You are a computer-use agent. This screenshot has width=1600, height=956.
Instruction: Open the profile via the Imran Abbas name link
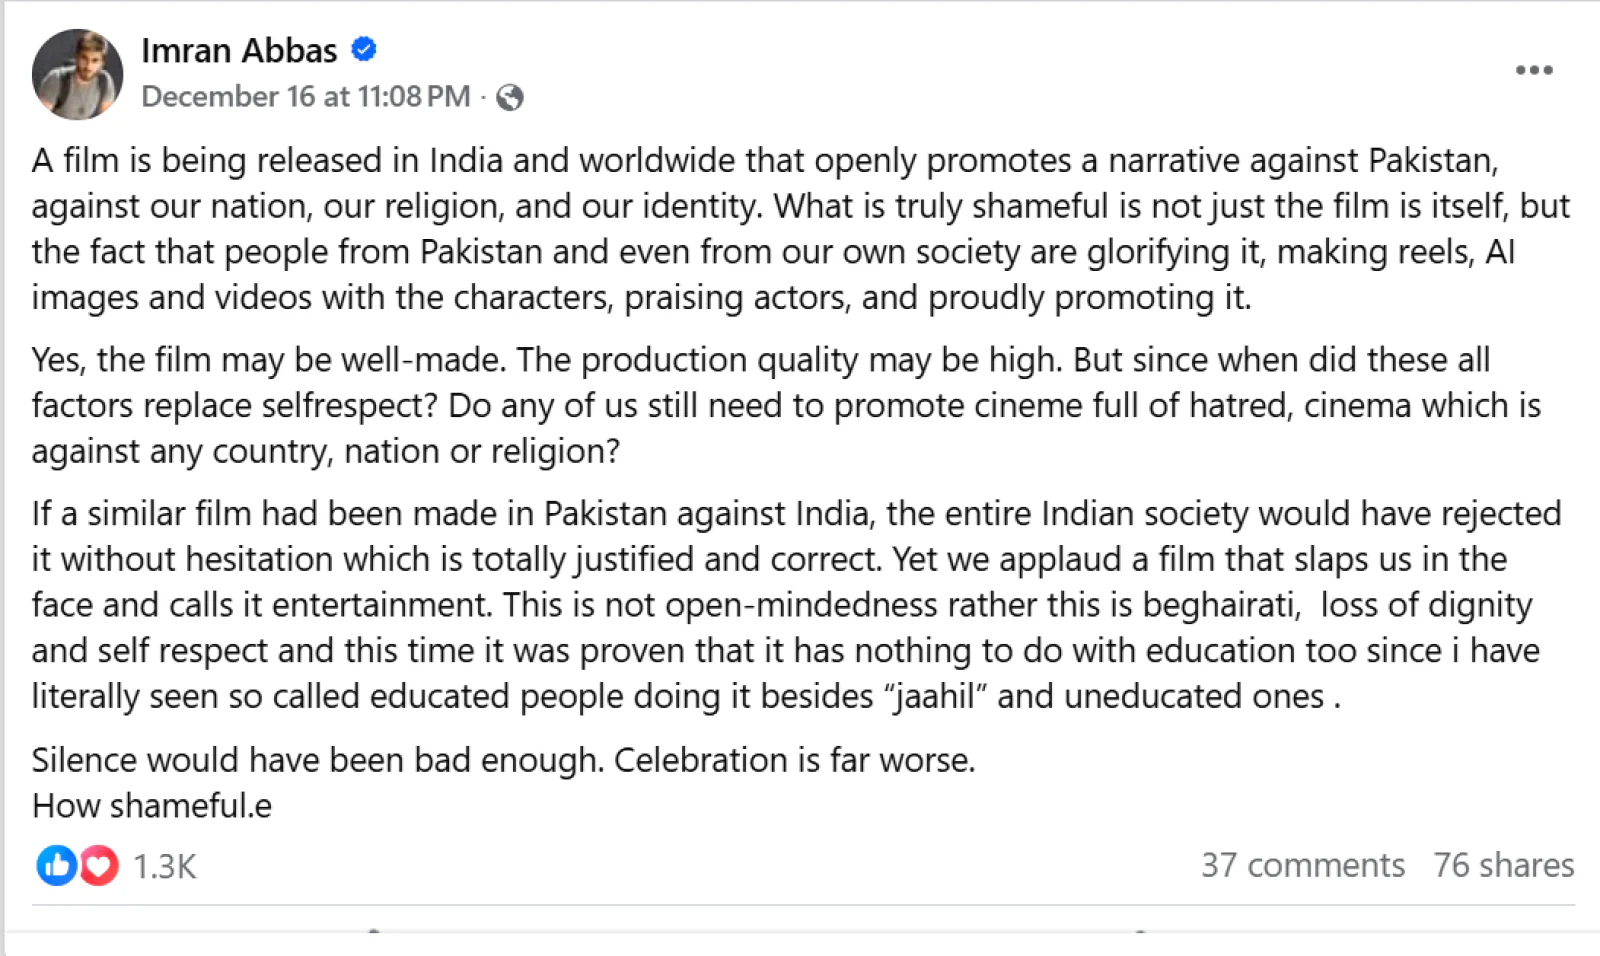click(240, 49)
